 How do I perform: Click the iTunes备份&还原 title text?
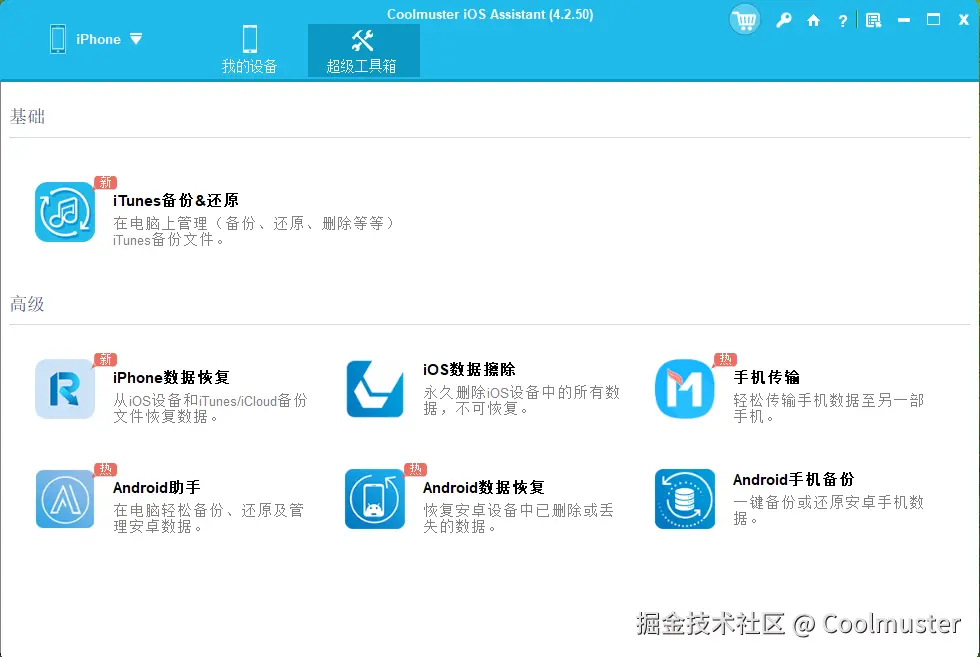(175, 200)
